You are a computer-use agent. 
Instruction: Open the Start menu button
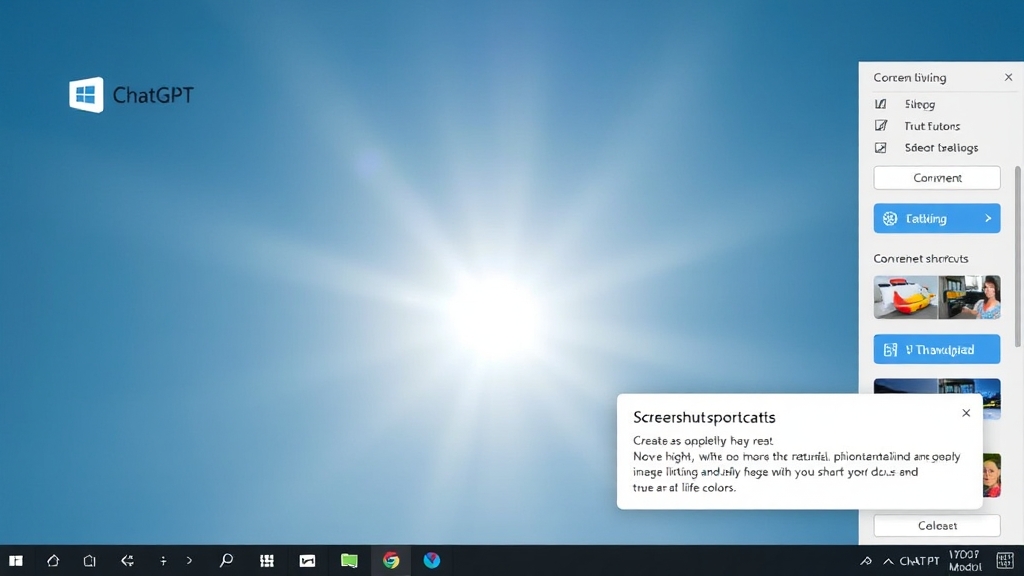14,561
